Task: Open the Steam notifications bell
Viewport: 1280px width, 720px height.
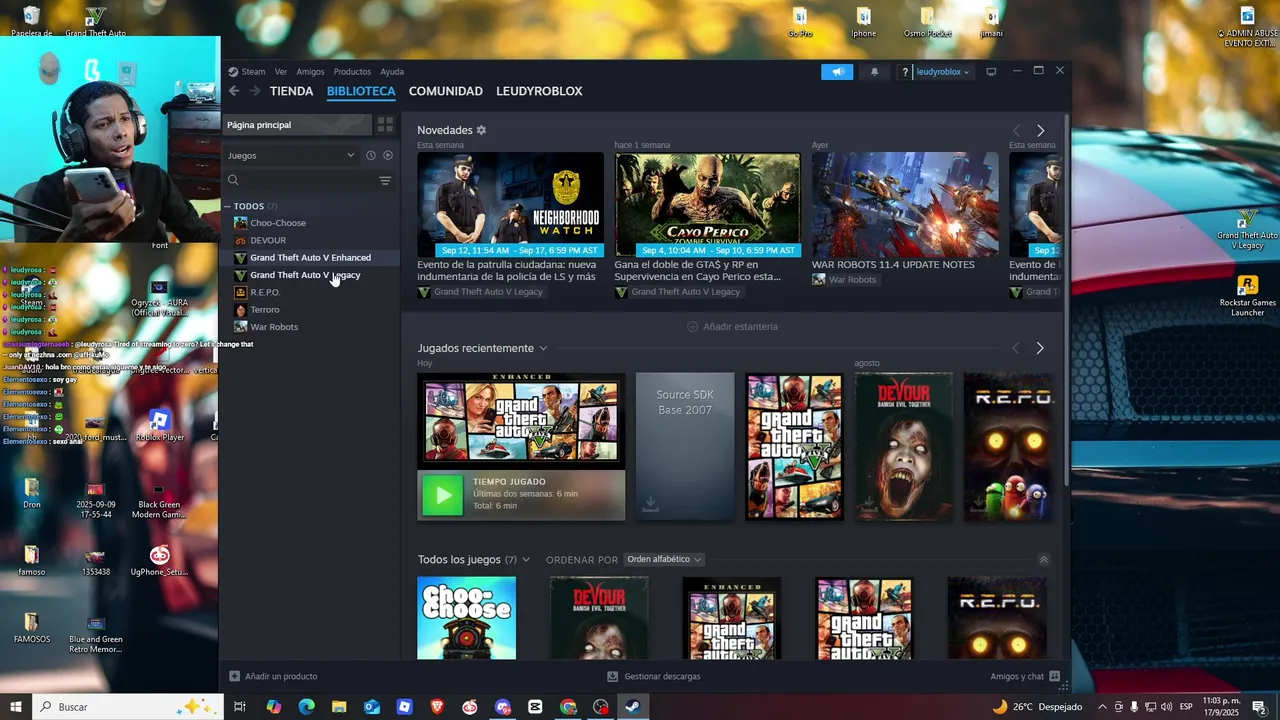Action: pos(874,72)
